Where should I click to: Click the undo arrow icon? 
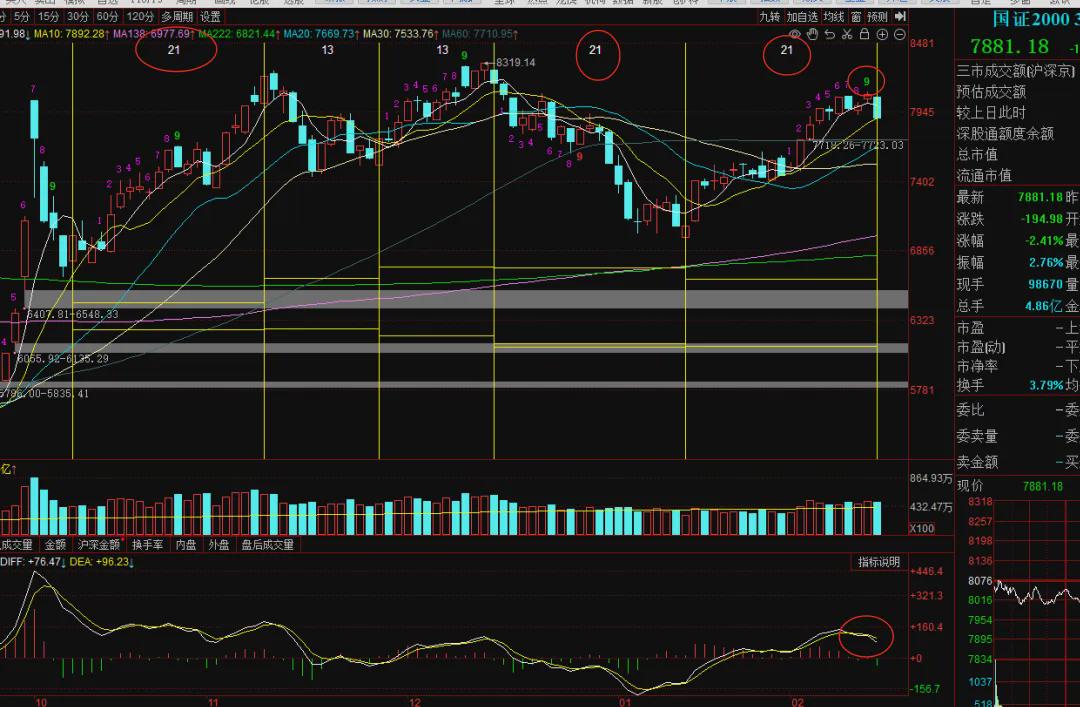(x=830, y=34)
